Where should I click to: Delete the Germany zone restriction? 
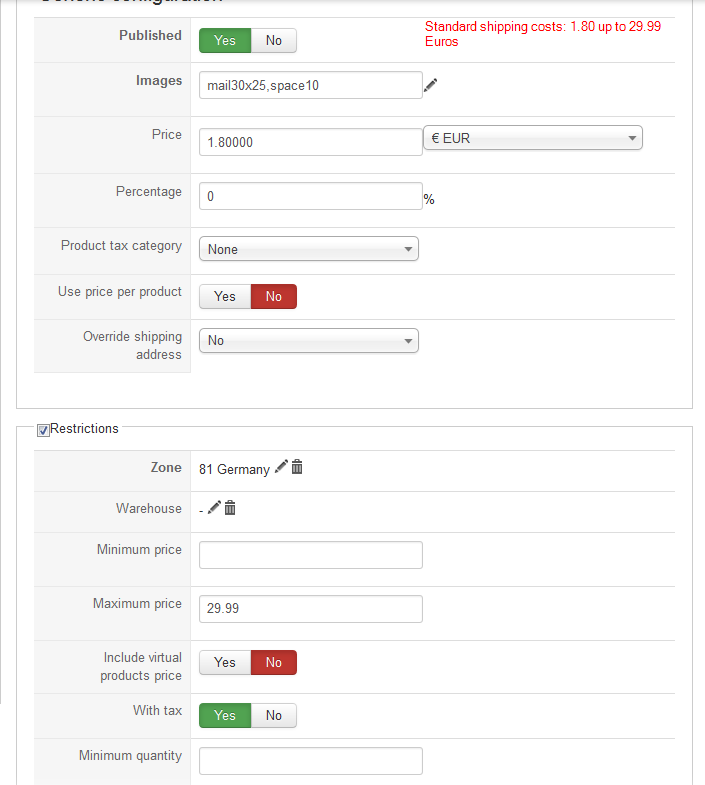click(297, 468)
